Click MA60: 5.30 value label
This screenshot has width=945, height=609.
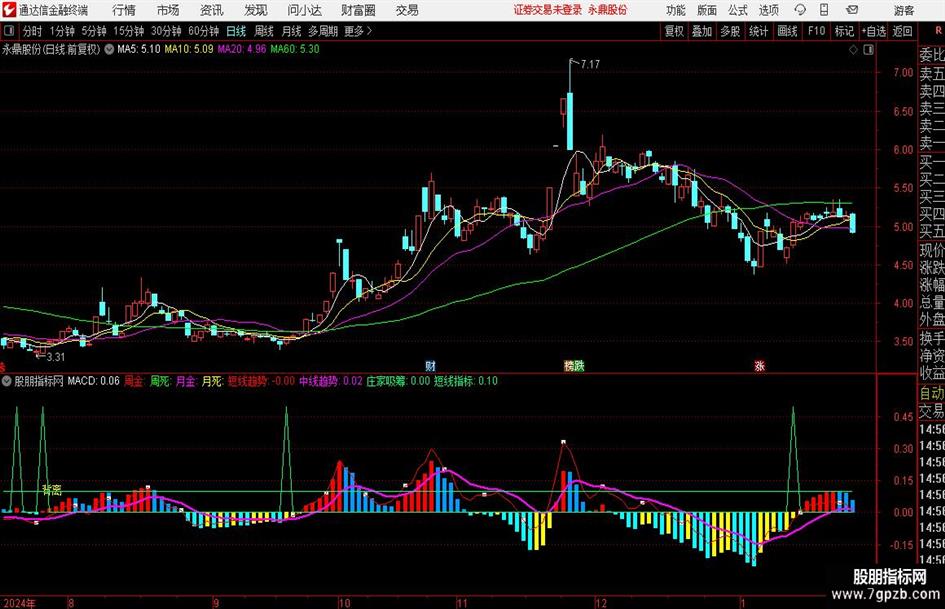click(x=295, y=49)
